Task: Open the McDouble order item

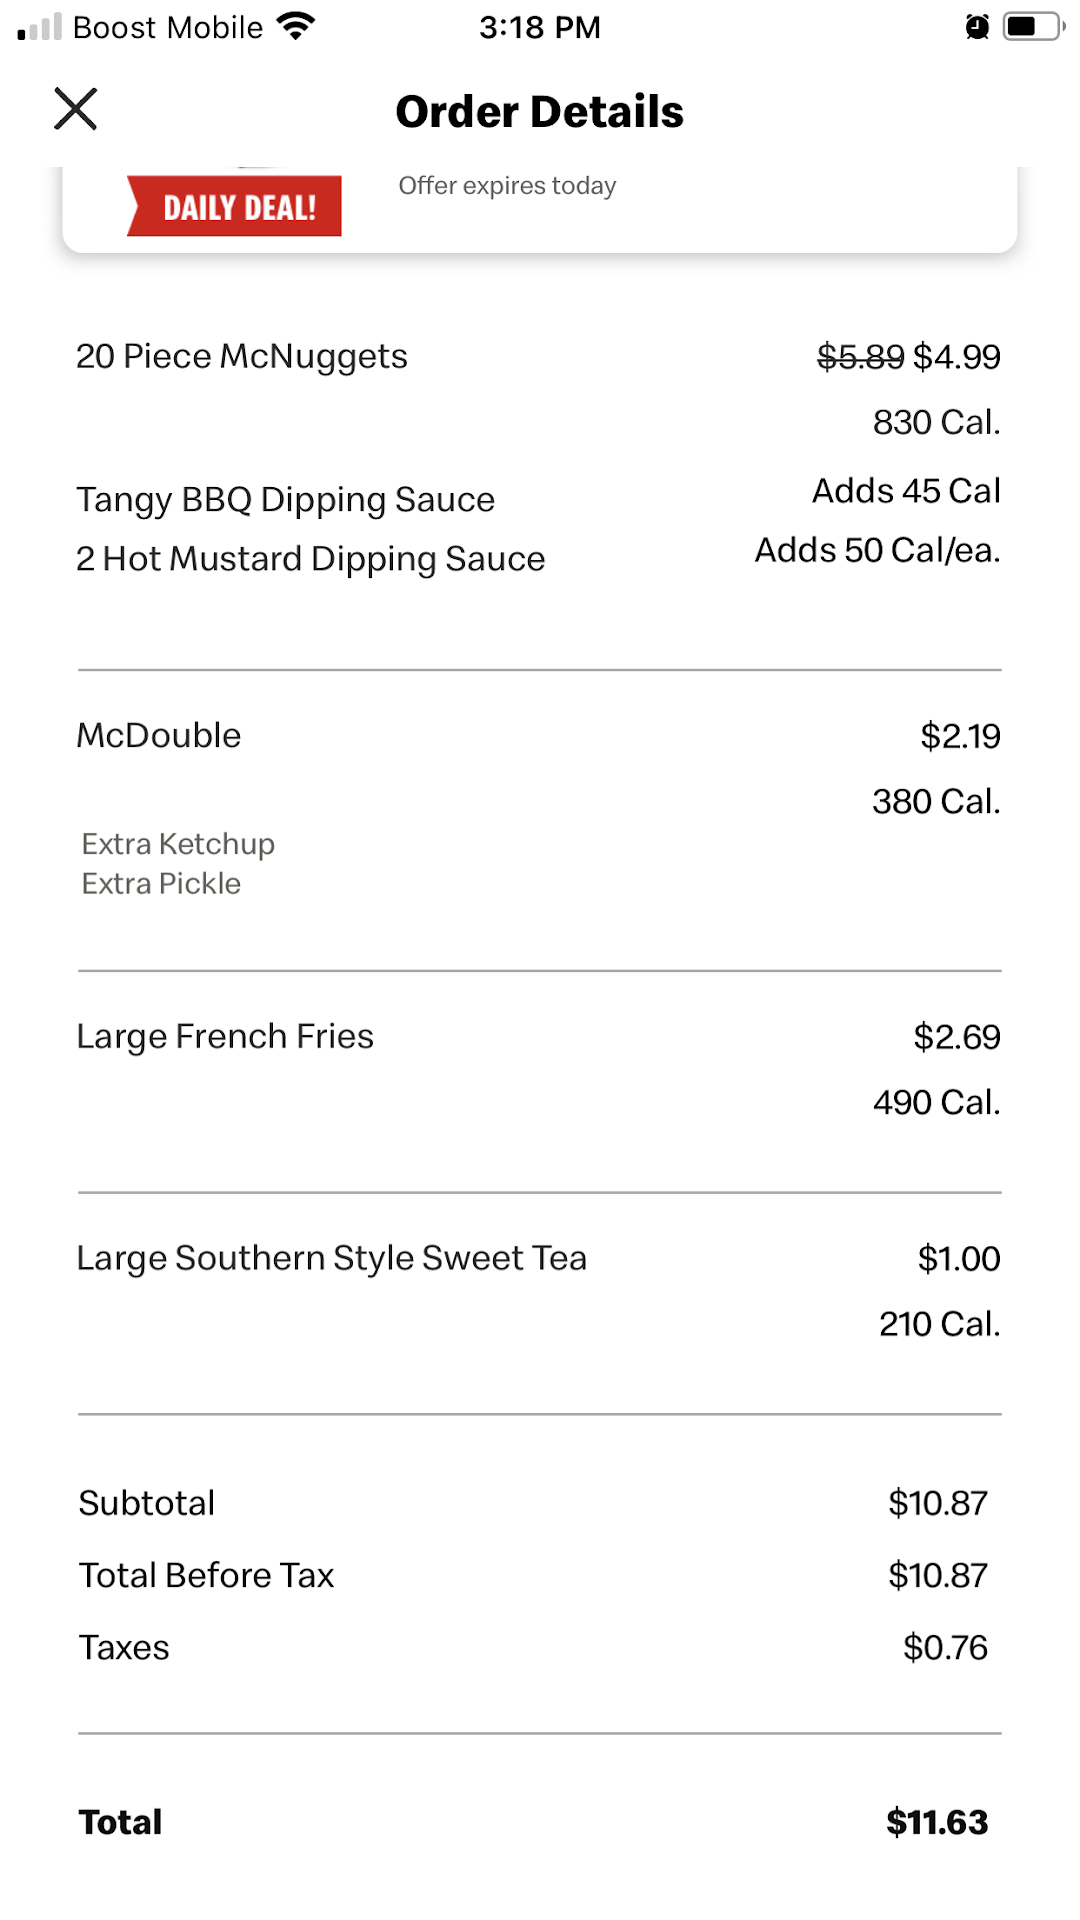Action: tap(159, 736)
